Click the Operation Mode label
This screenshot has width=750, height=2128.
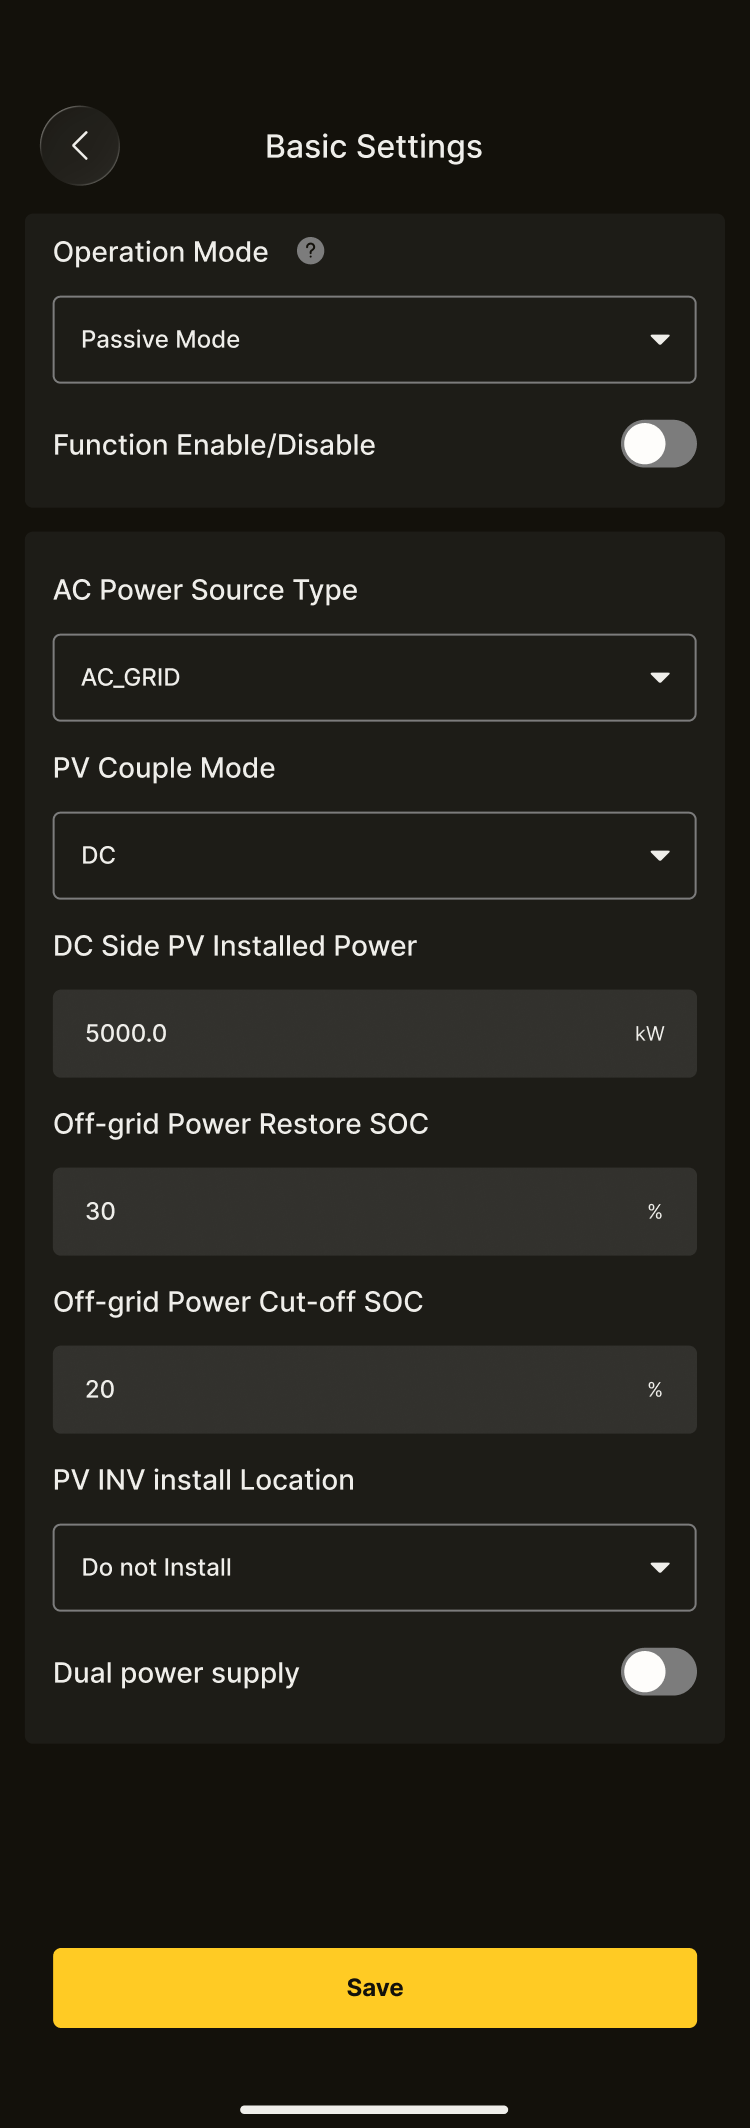(161, 252)
